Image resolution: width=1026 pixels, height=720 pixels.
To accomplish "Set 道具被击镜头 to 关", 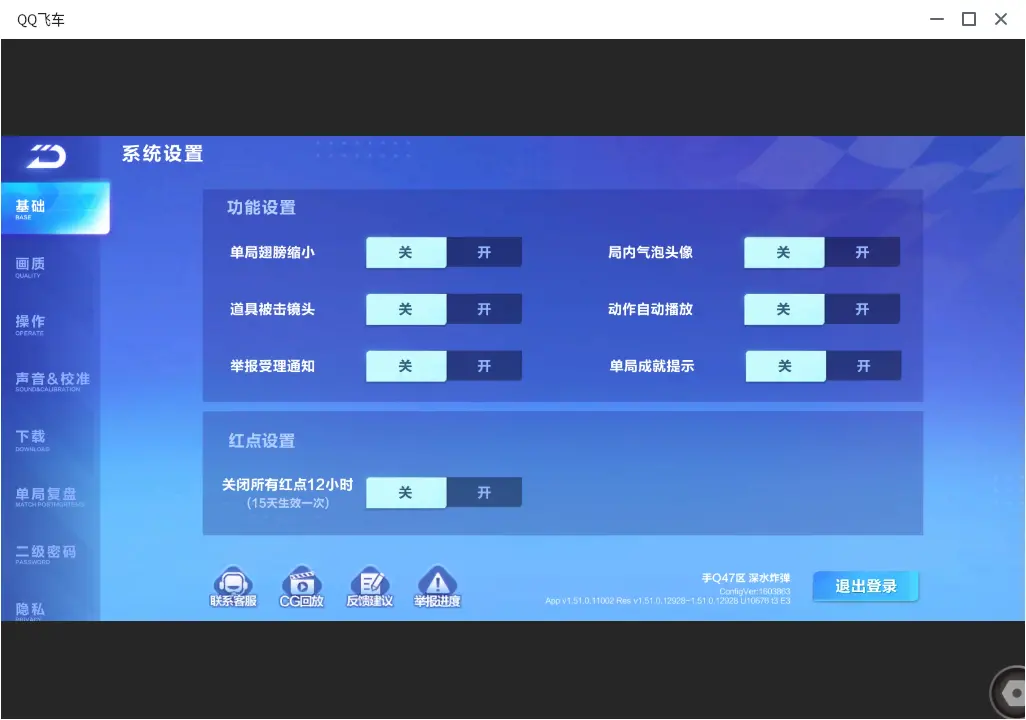I will pos(406,309).
